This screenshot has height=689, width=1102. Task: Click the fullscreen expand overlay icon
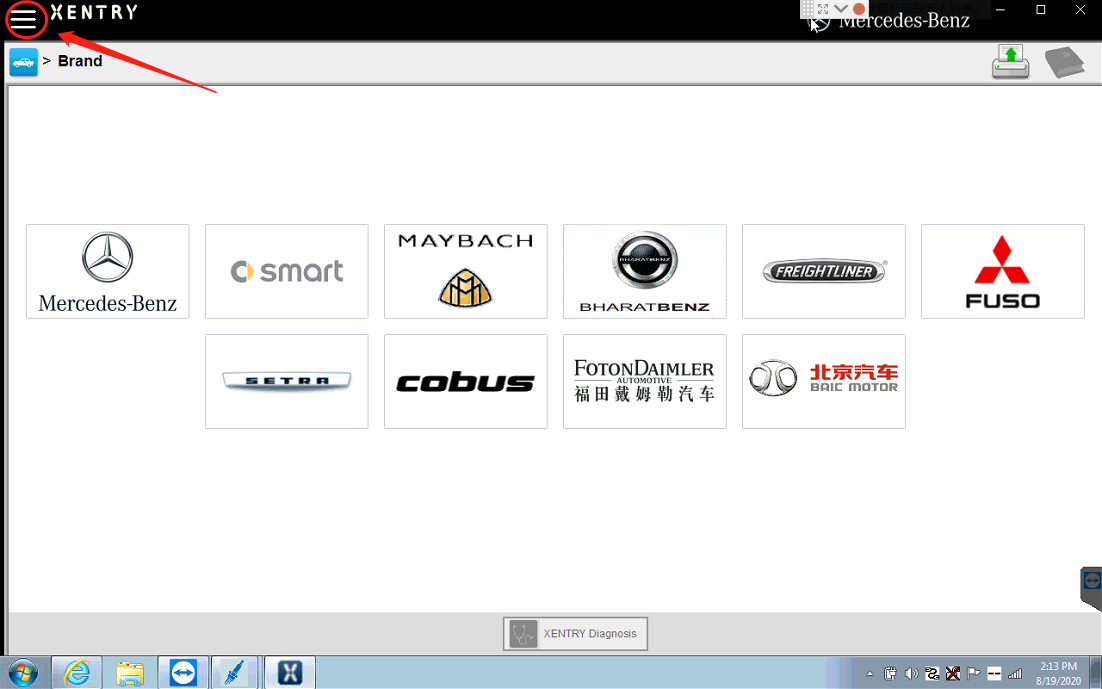tap(823, 8)
